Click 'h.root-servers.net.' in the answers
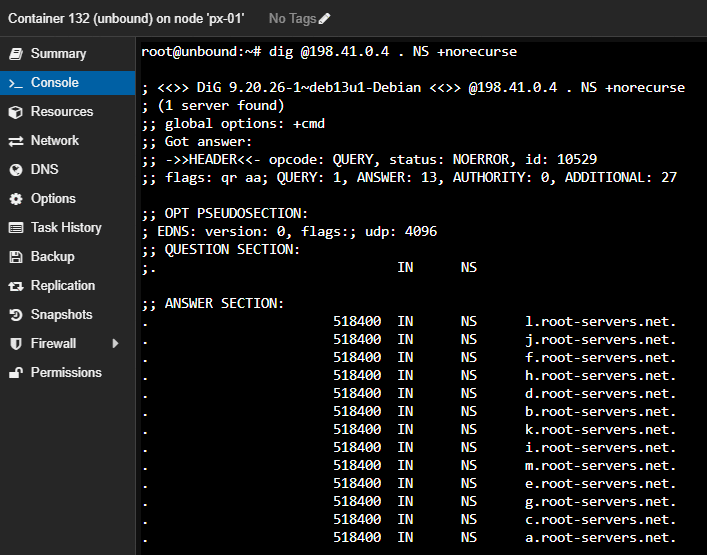 [x=601, y=376]
